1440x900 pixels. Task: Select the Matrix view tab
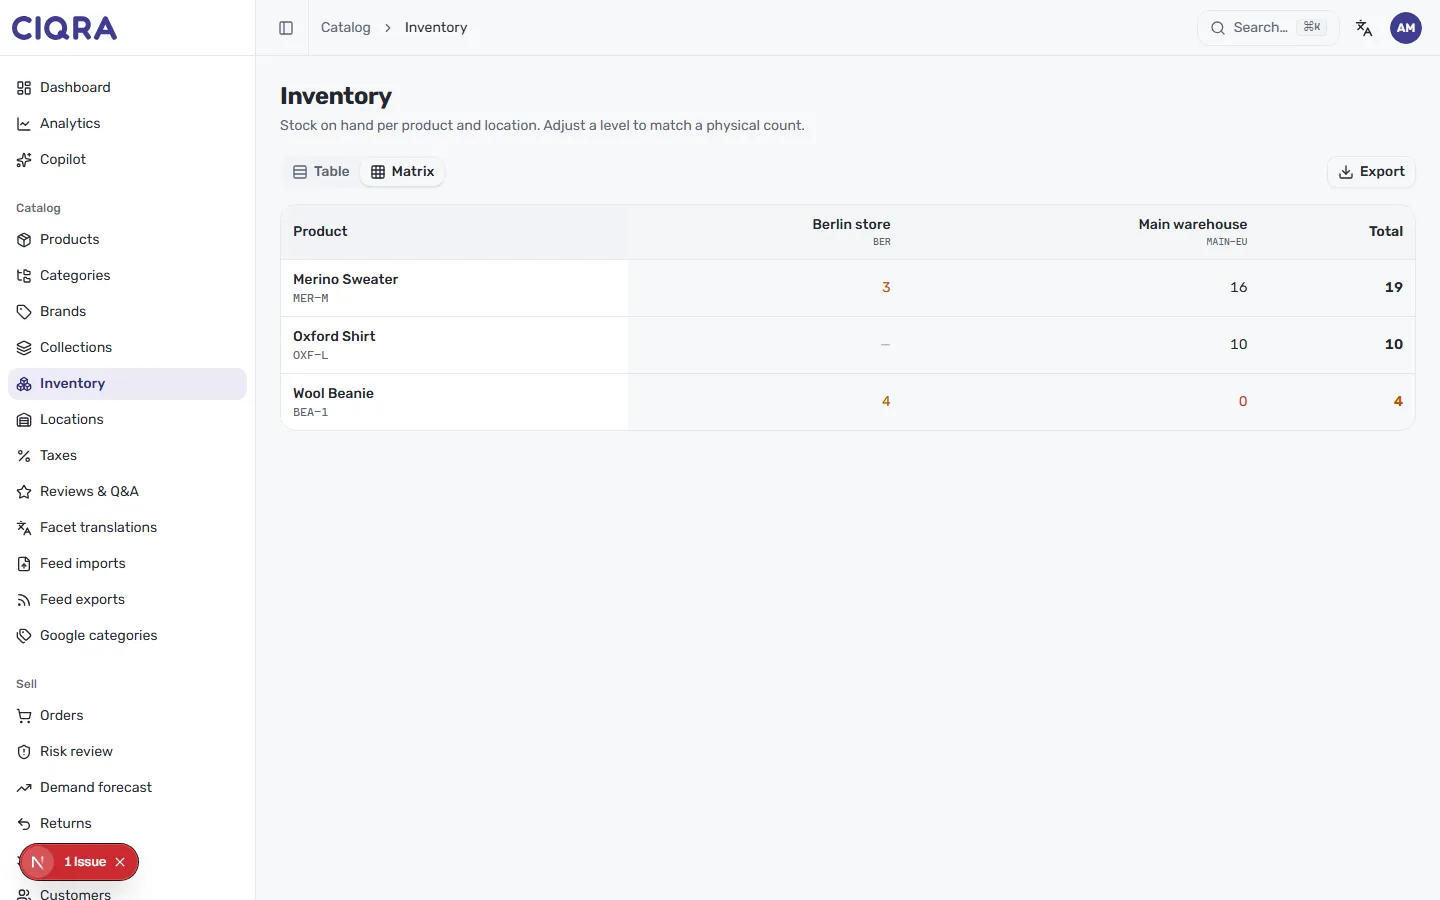click(x=403, y=172)
